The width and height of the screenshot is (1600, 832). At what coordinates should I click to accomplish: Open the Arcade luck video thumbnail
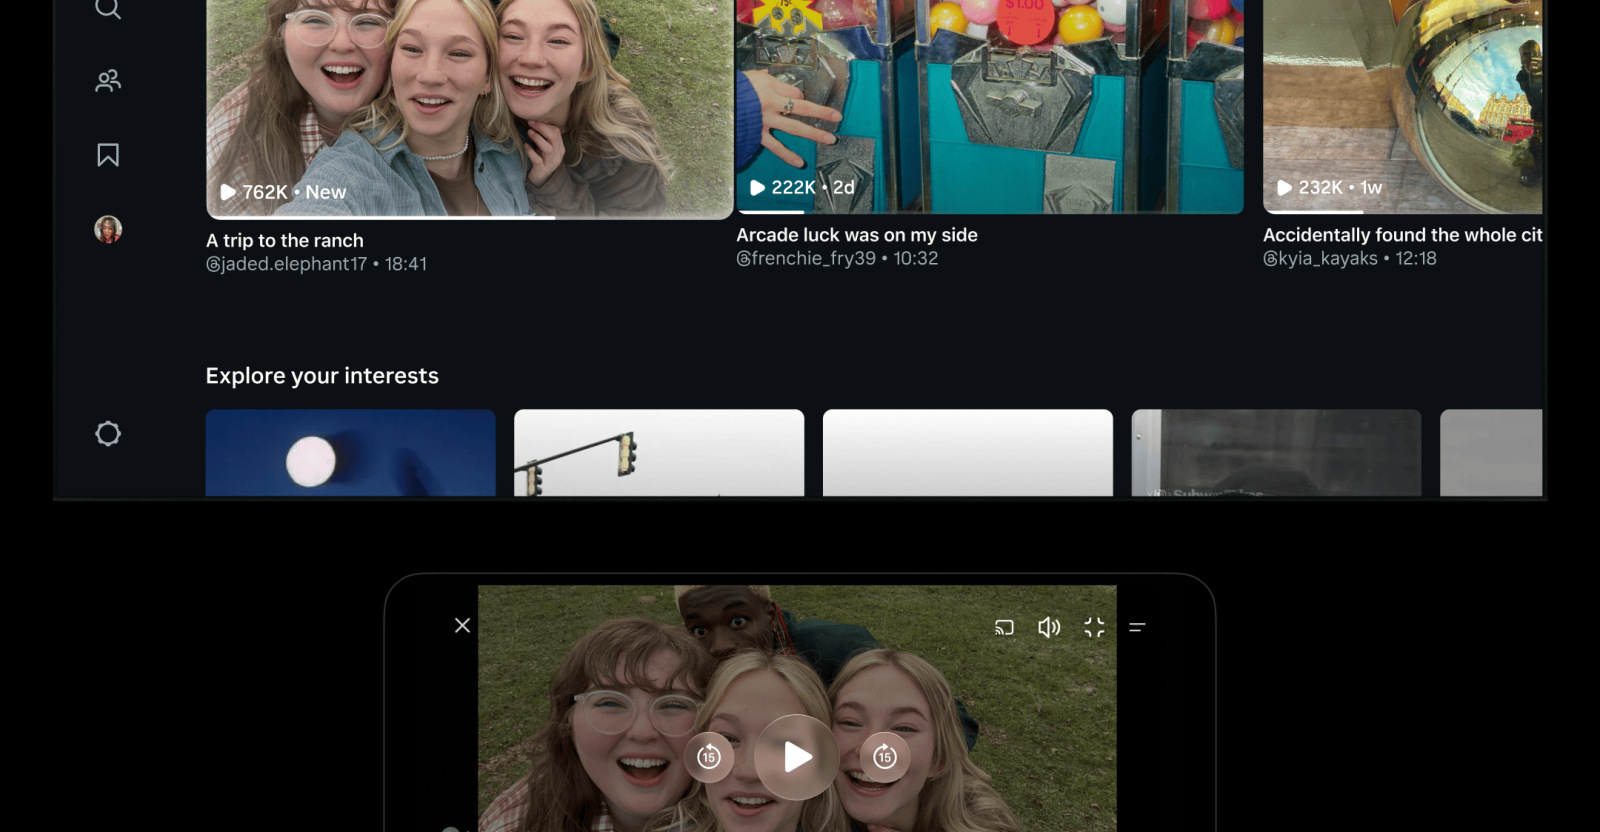point(990,105)
